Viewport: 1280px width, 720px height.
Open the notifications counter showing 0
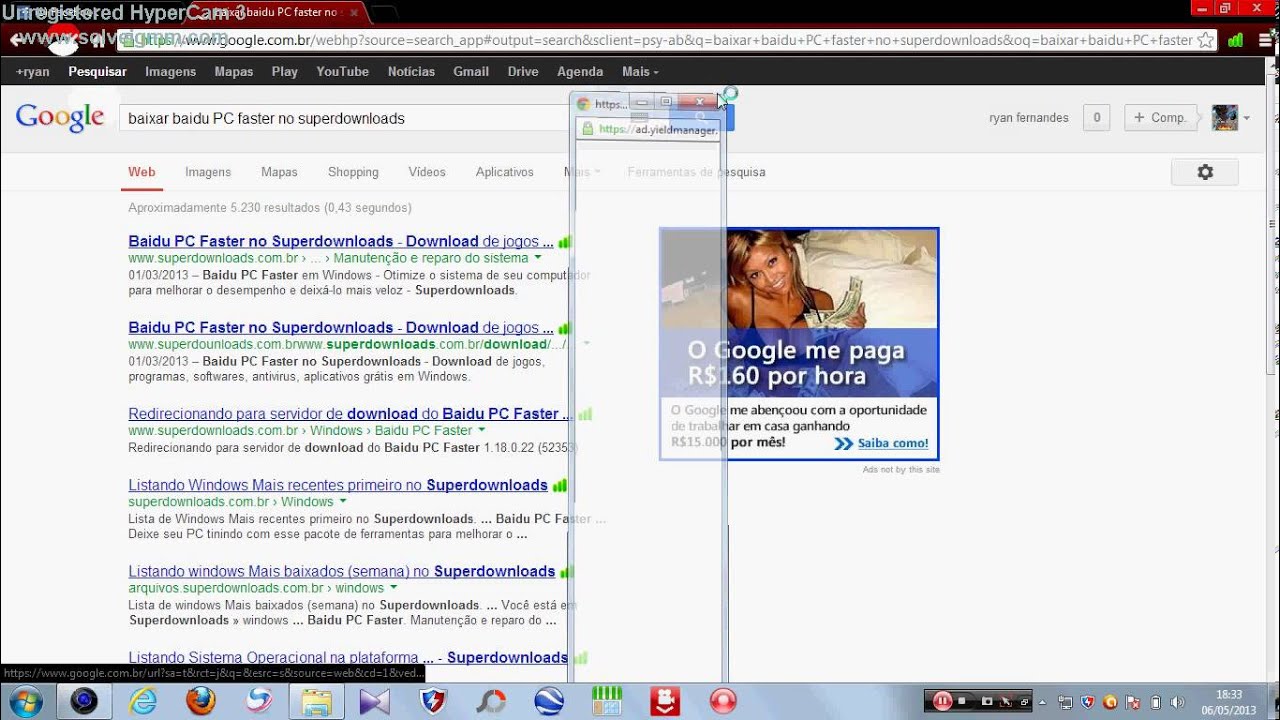coord(1097,117)
